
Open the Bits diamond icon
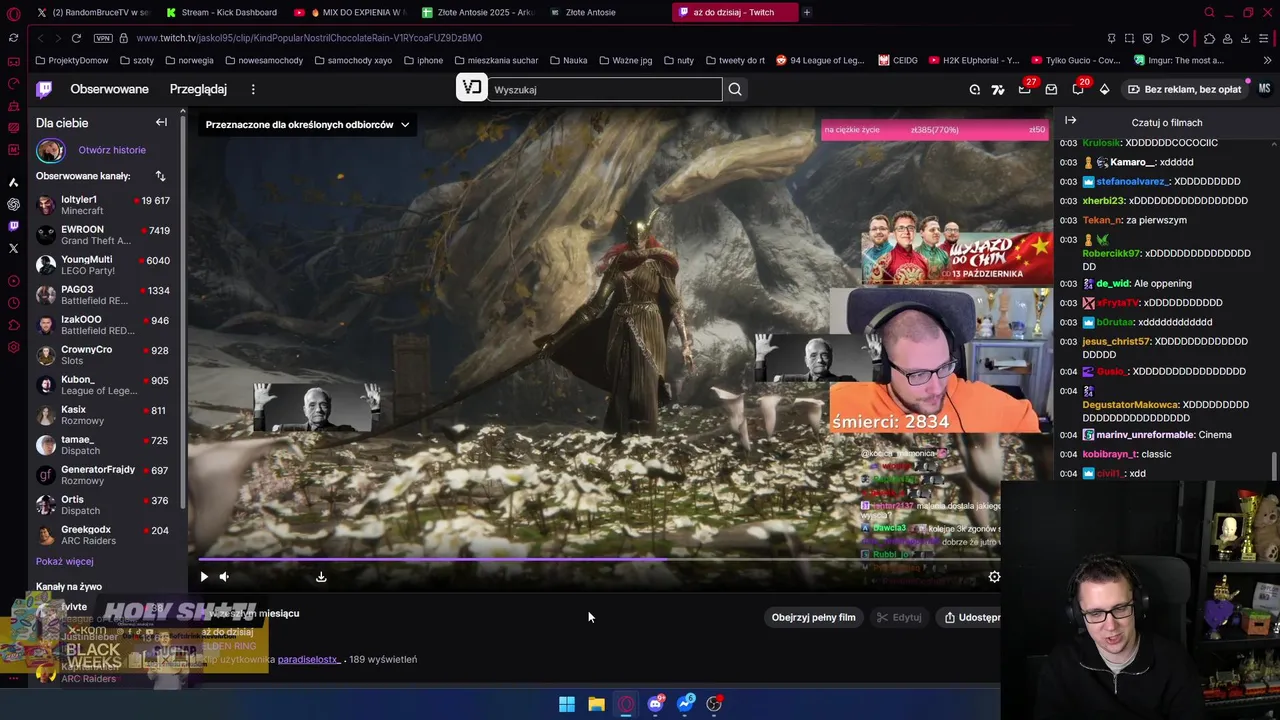coord(1104,89)
